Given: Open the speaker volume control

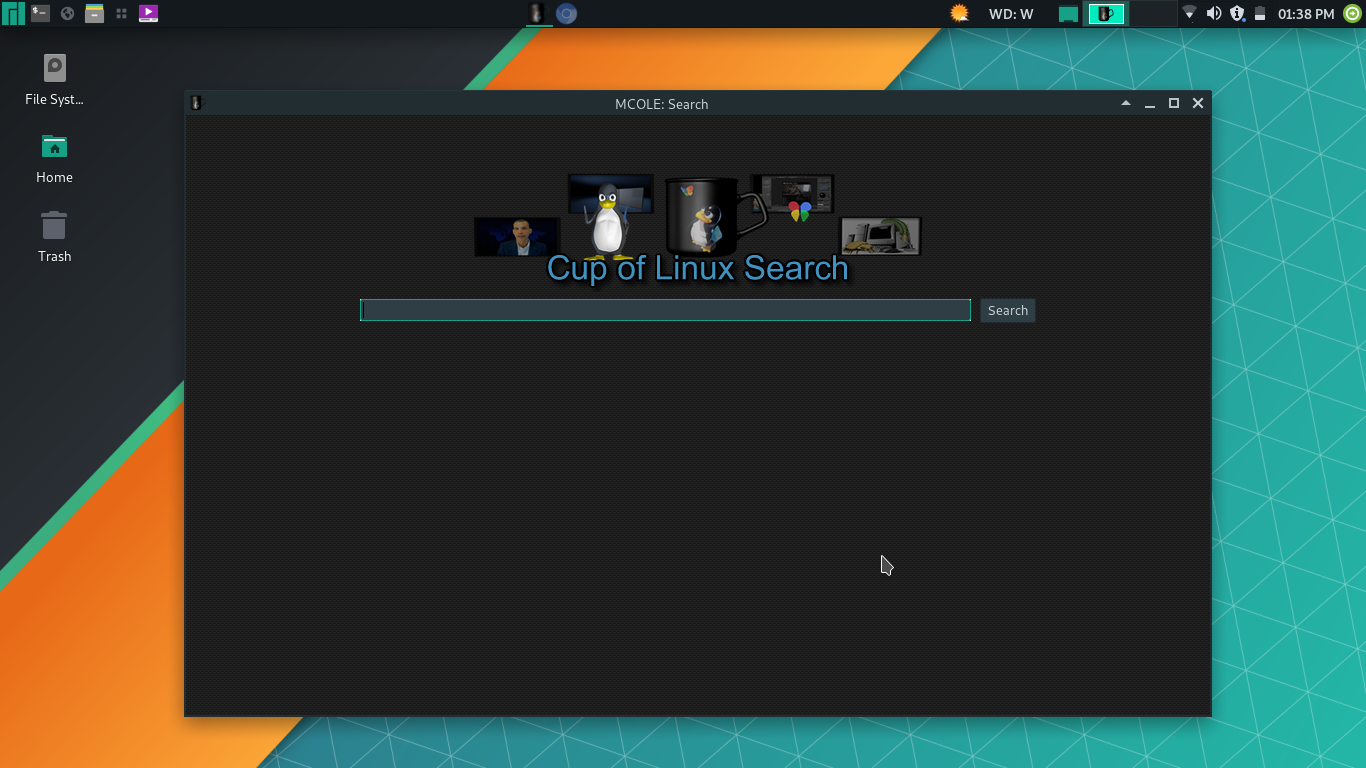Looking at the screenshot, I should (1214, 13).
